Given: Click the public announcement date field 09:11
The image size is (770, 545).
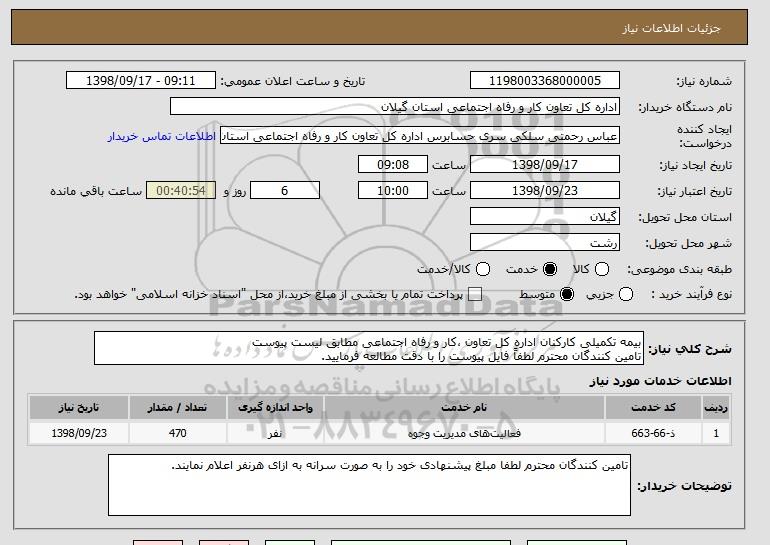Looking at the screenshot, I should point(141,81).
